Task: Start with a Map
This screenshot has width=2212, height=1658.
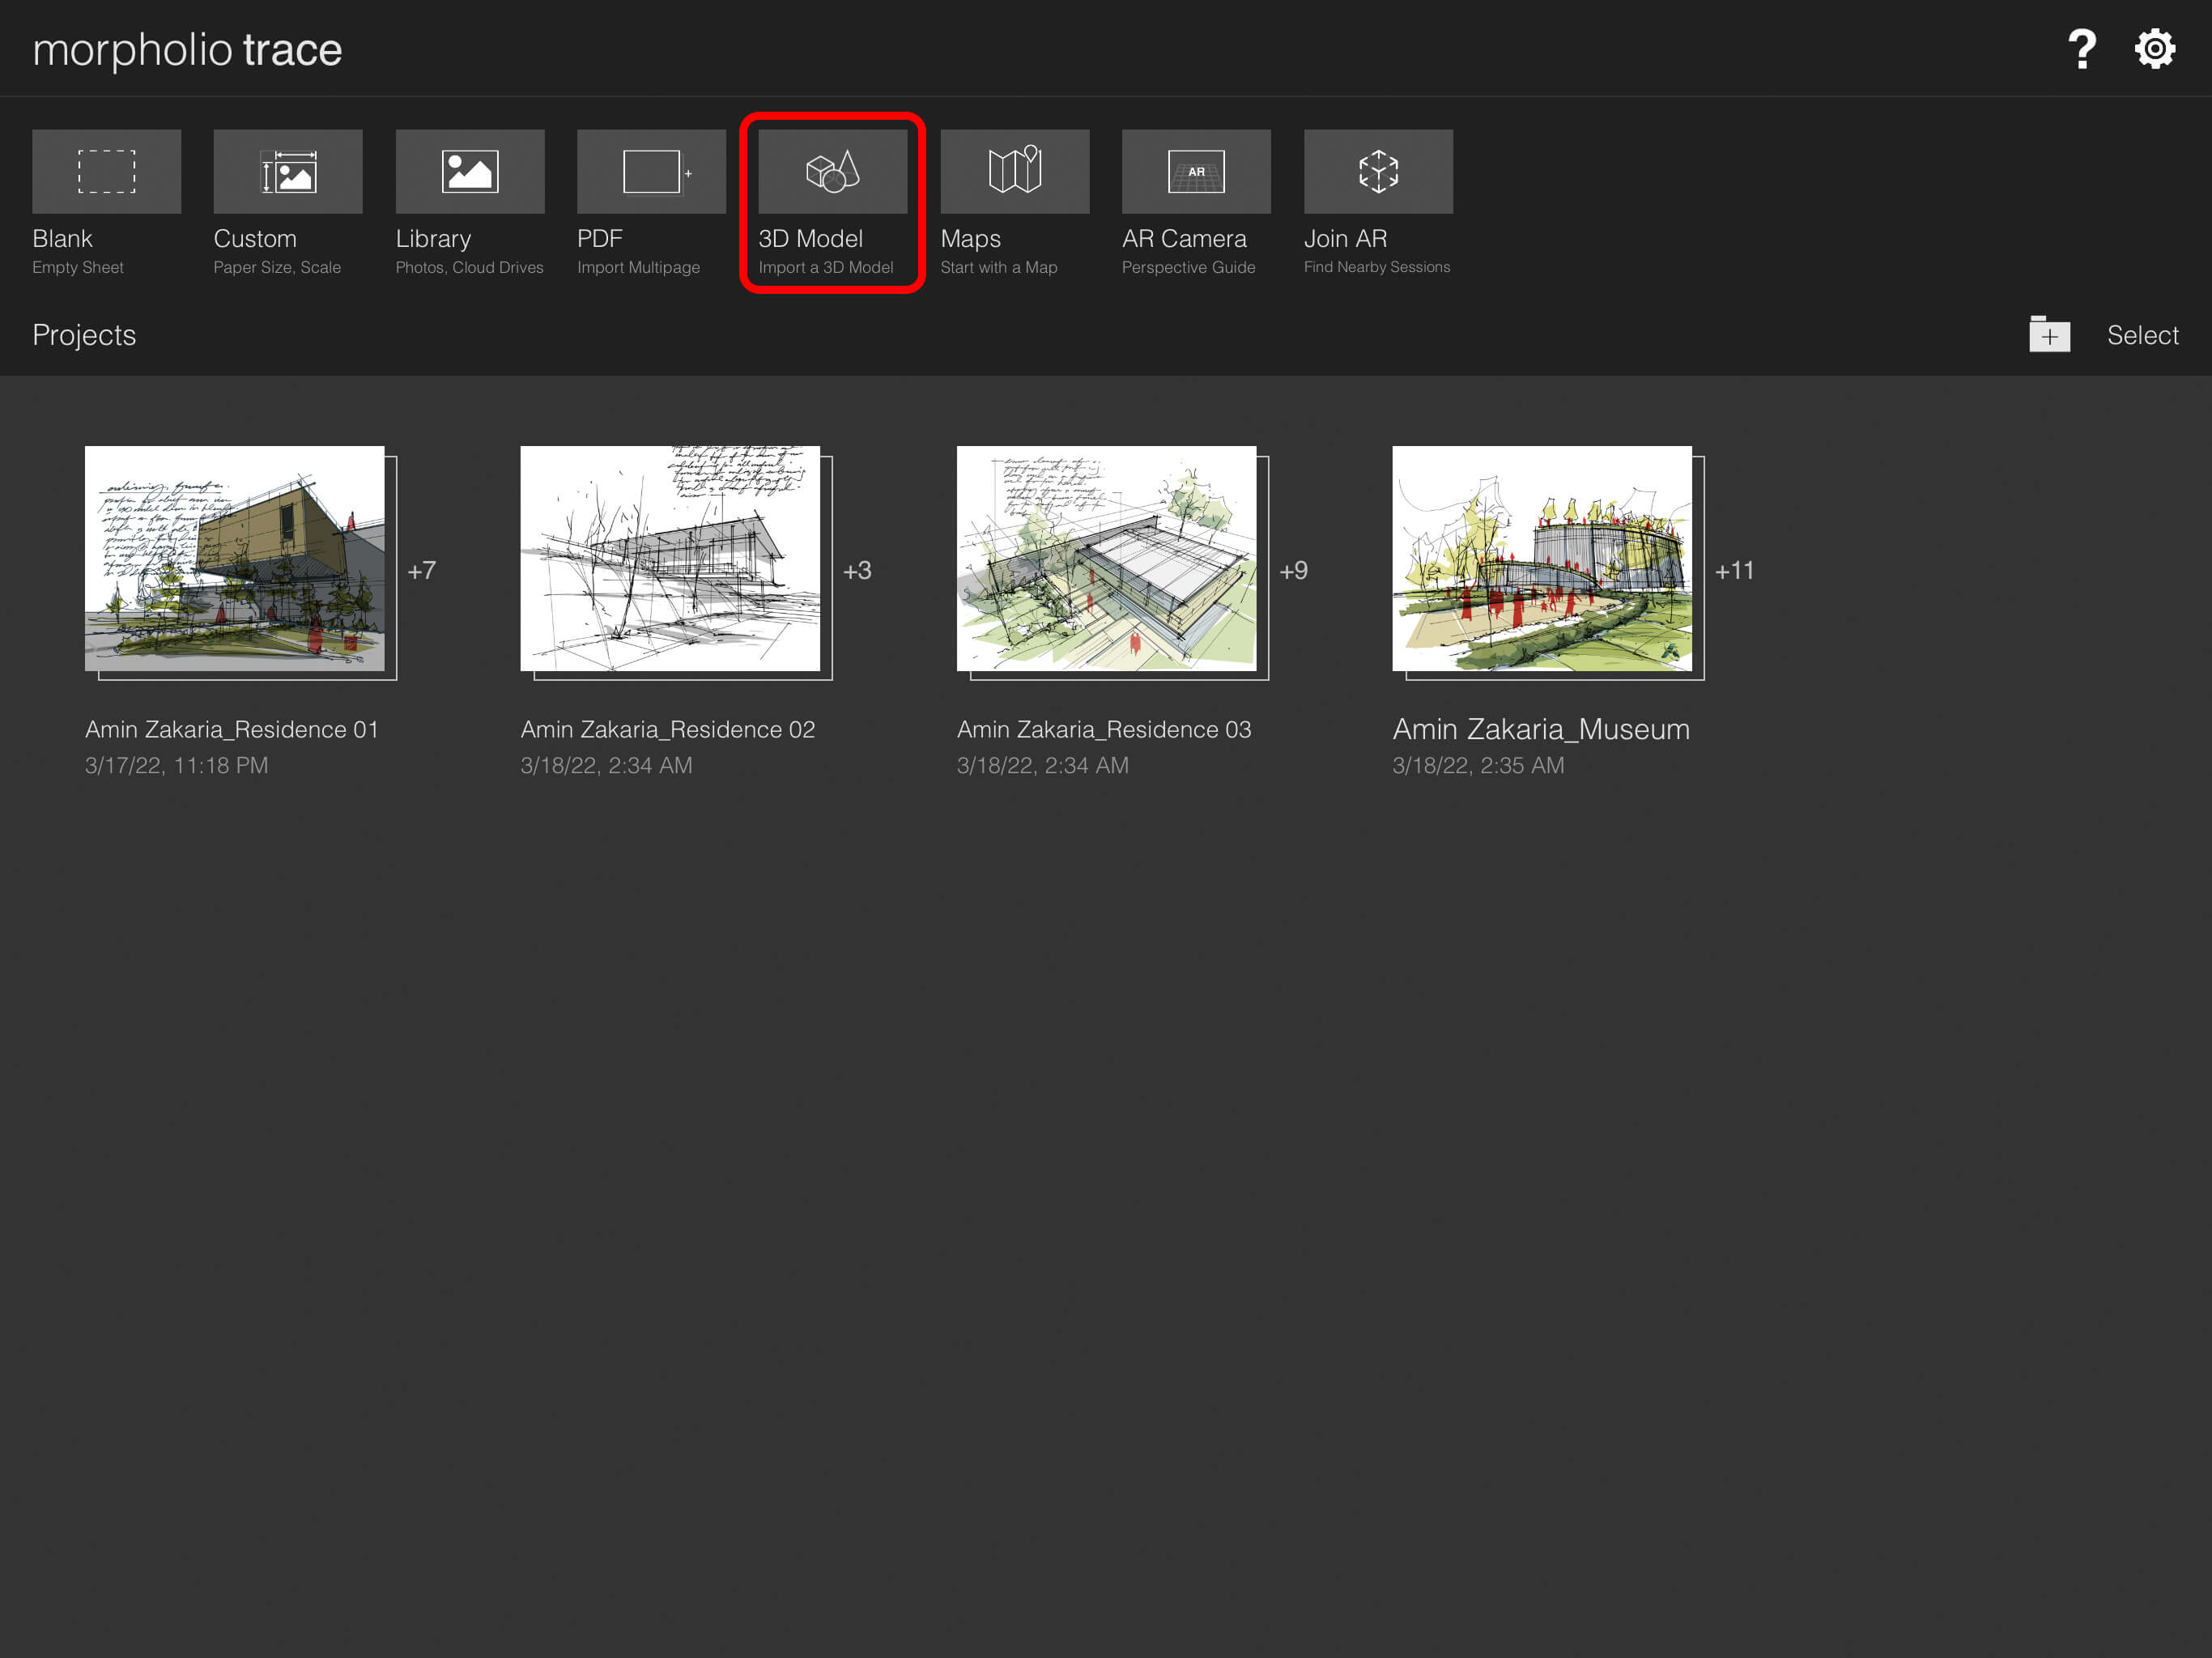Action: pos(1014,171)
